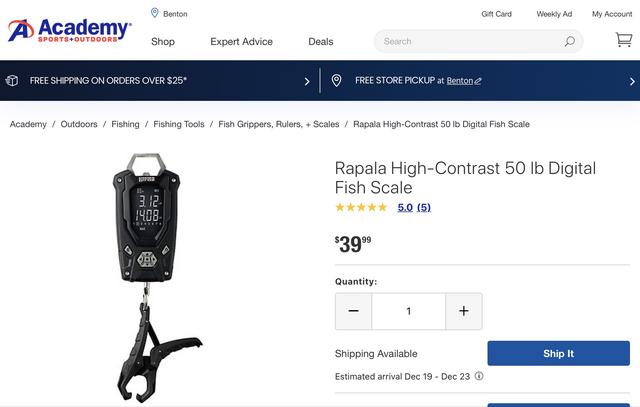Go to Fishing Tools breadcrumb

pyautogui.click(x=179, y=124)
